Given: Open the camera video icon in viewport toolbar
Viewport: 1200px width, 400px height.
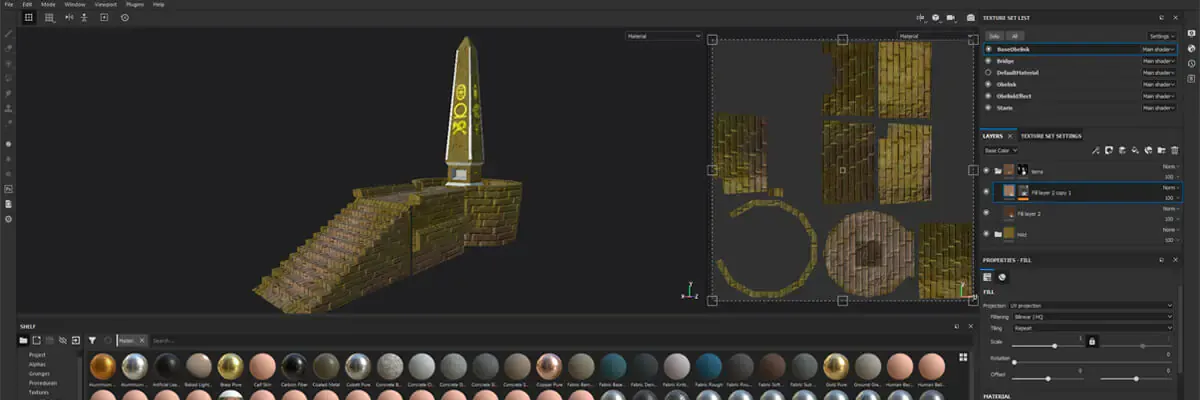Looking at the screenshot, I should tap(952, 17).
